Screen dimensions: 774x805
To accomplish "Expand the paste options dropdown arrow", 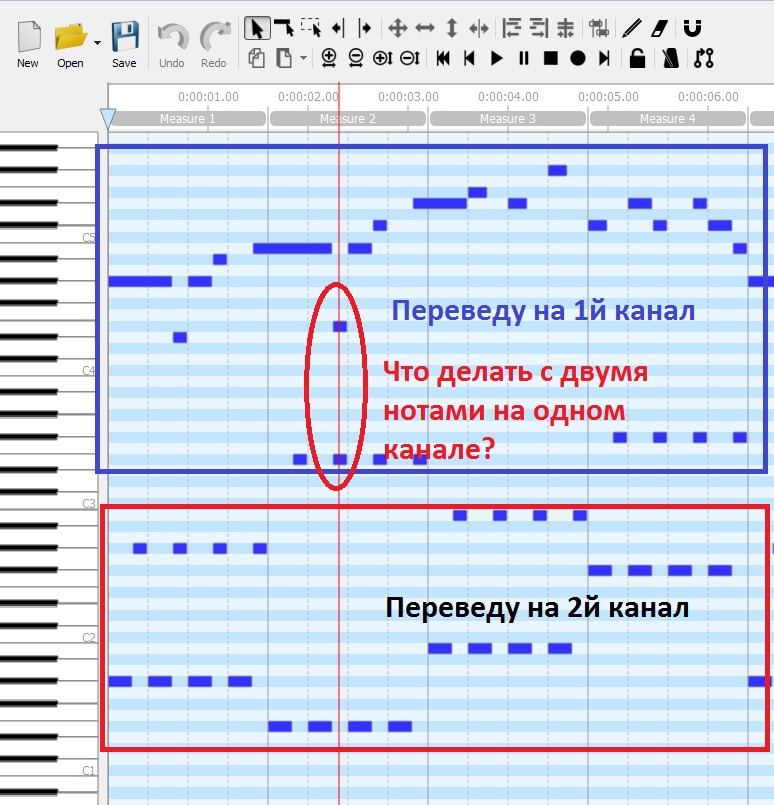I will click(303, 59).
